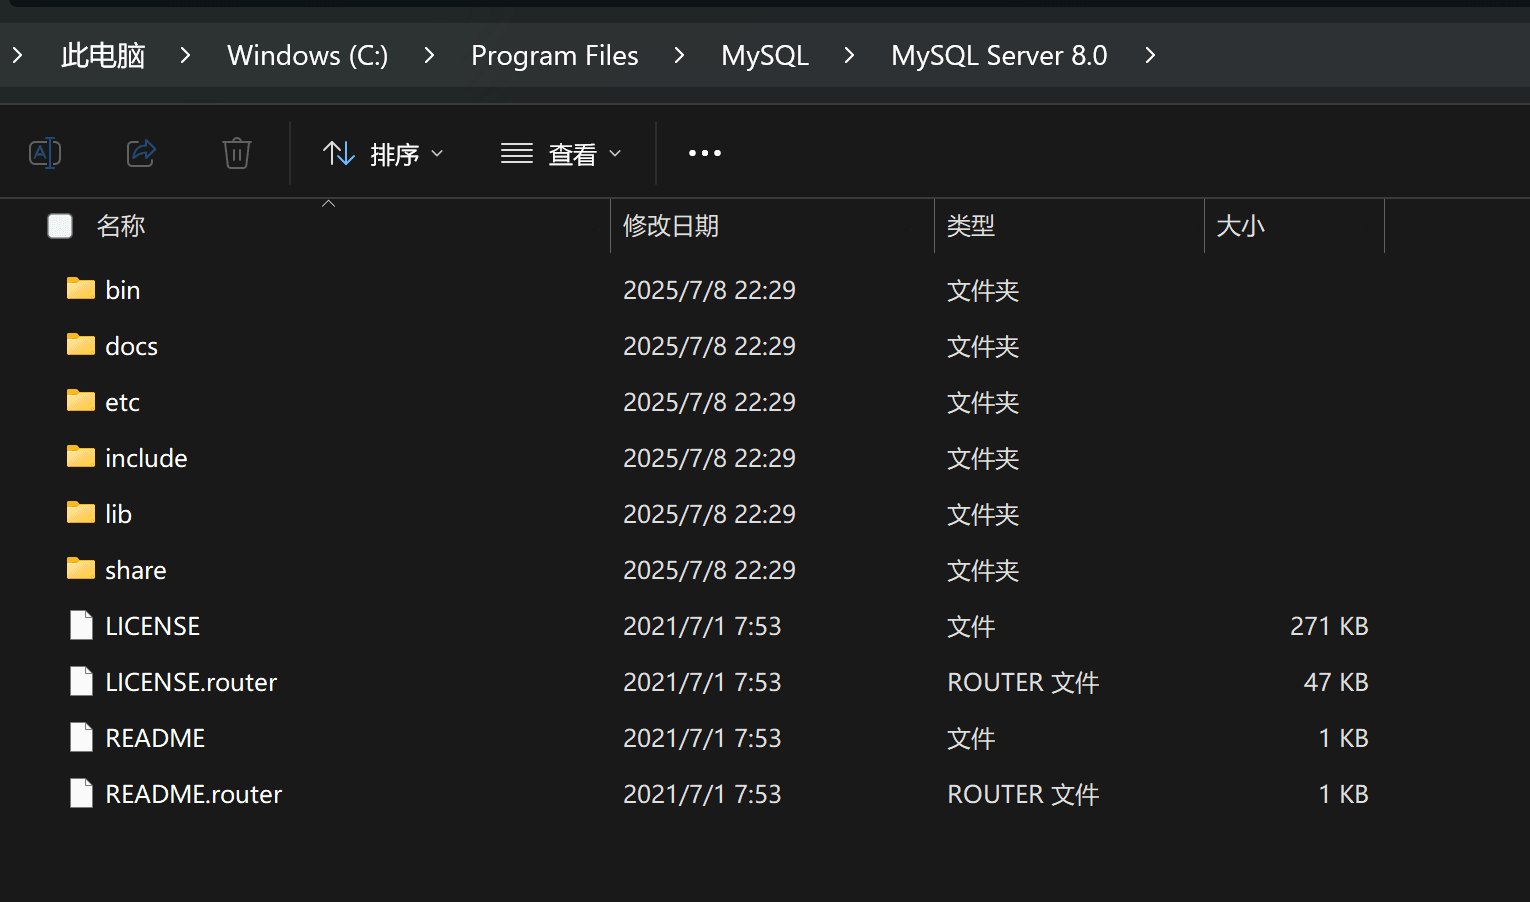The image size is (1530, 902).
Task: Select the LICENSE file icon
Action: click(81, 625)
